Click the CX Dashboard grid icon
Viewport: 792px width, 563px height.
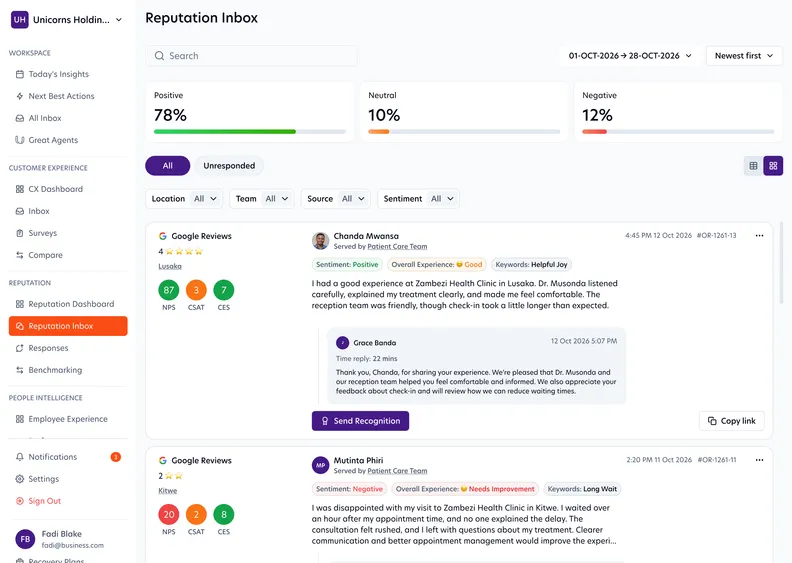pyautogui.click(x=20, y=189)
